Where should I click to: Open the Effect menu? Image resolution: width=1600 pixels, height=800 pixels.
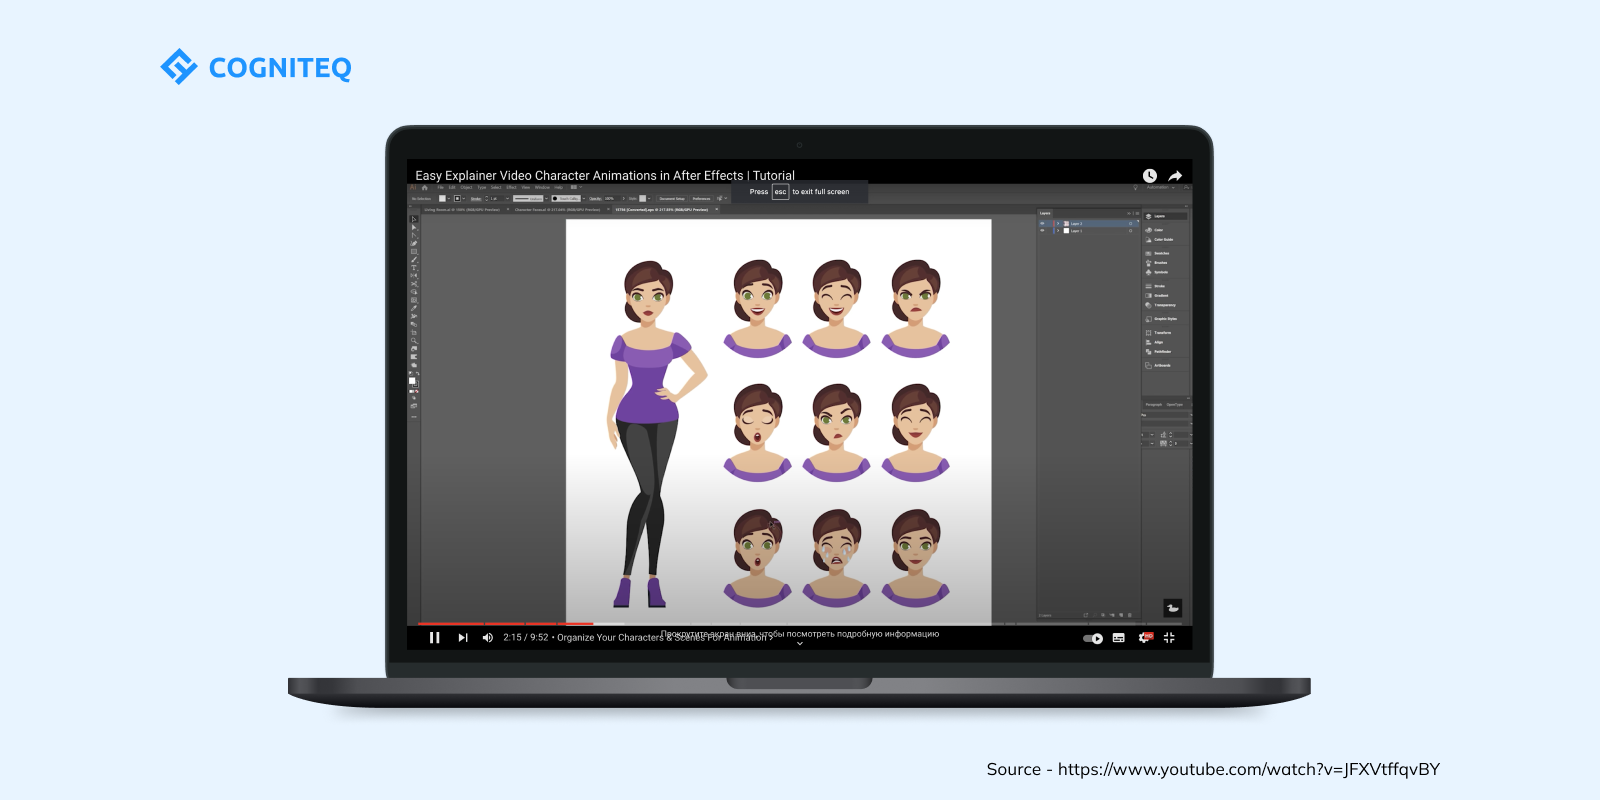pyautogui.click(x=511, y=187)
